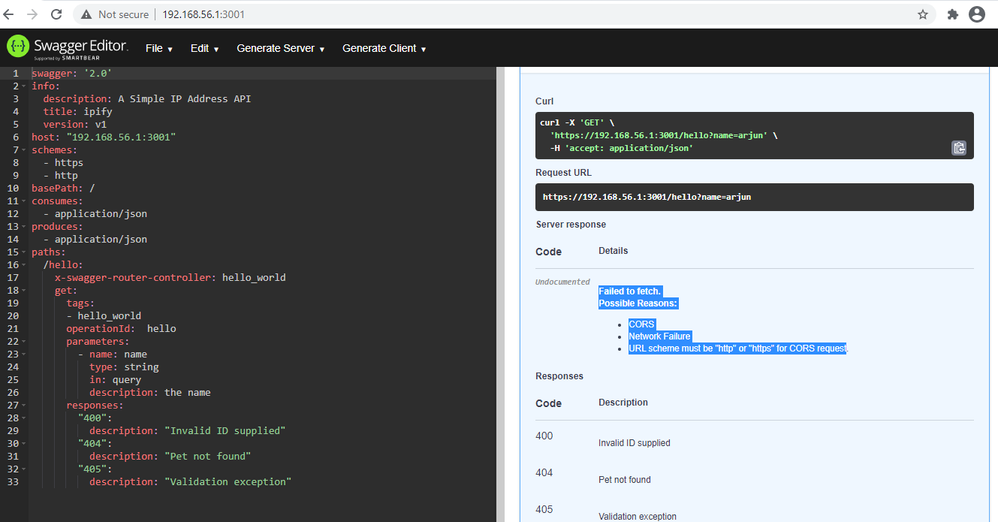Fold the paths section on line 15
This screenshot has width=998, height=522.
pos(24,253)
